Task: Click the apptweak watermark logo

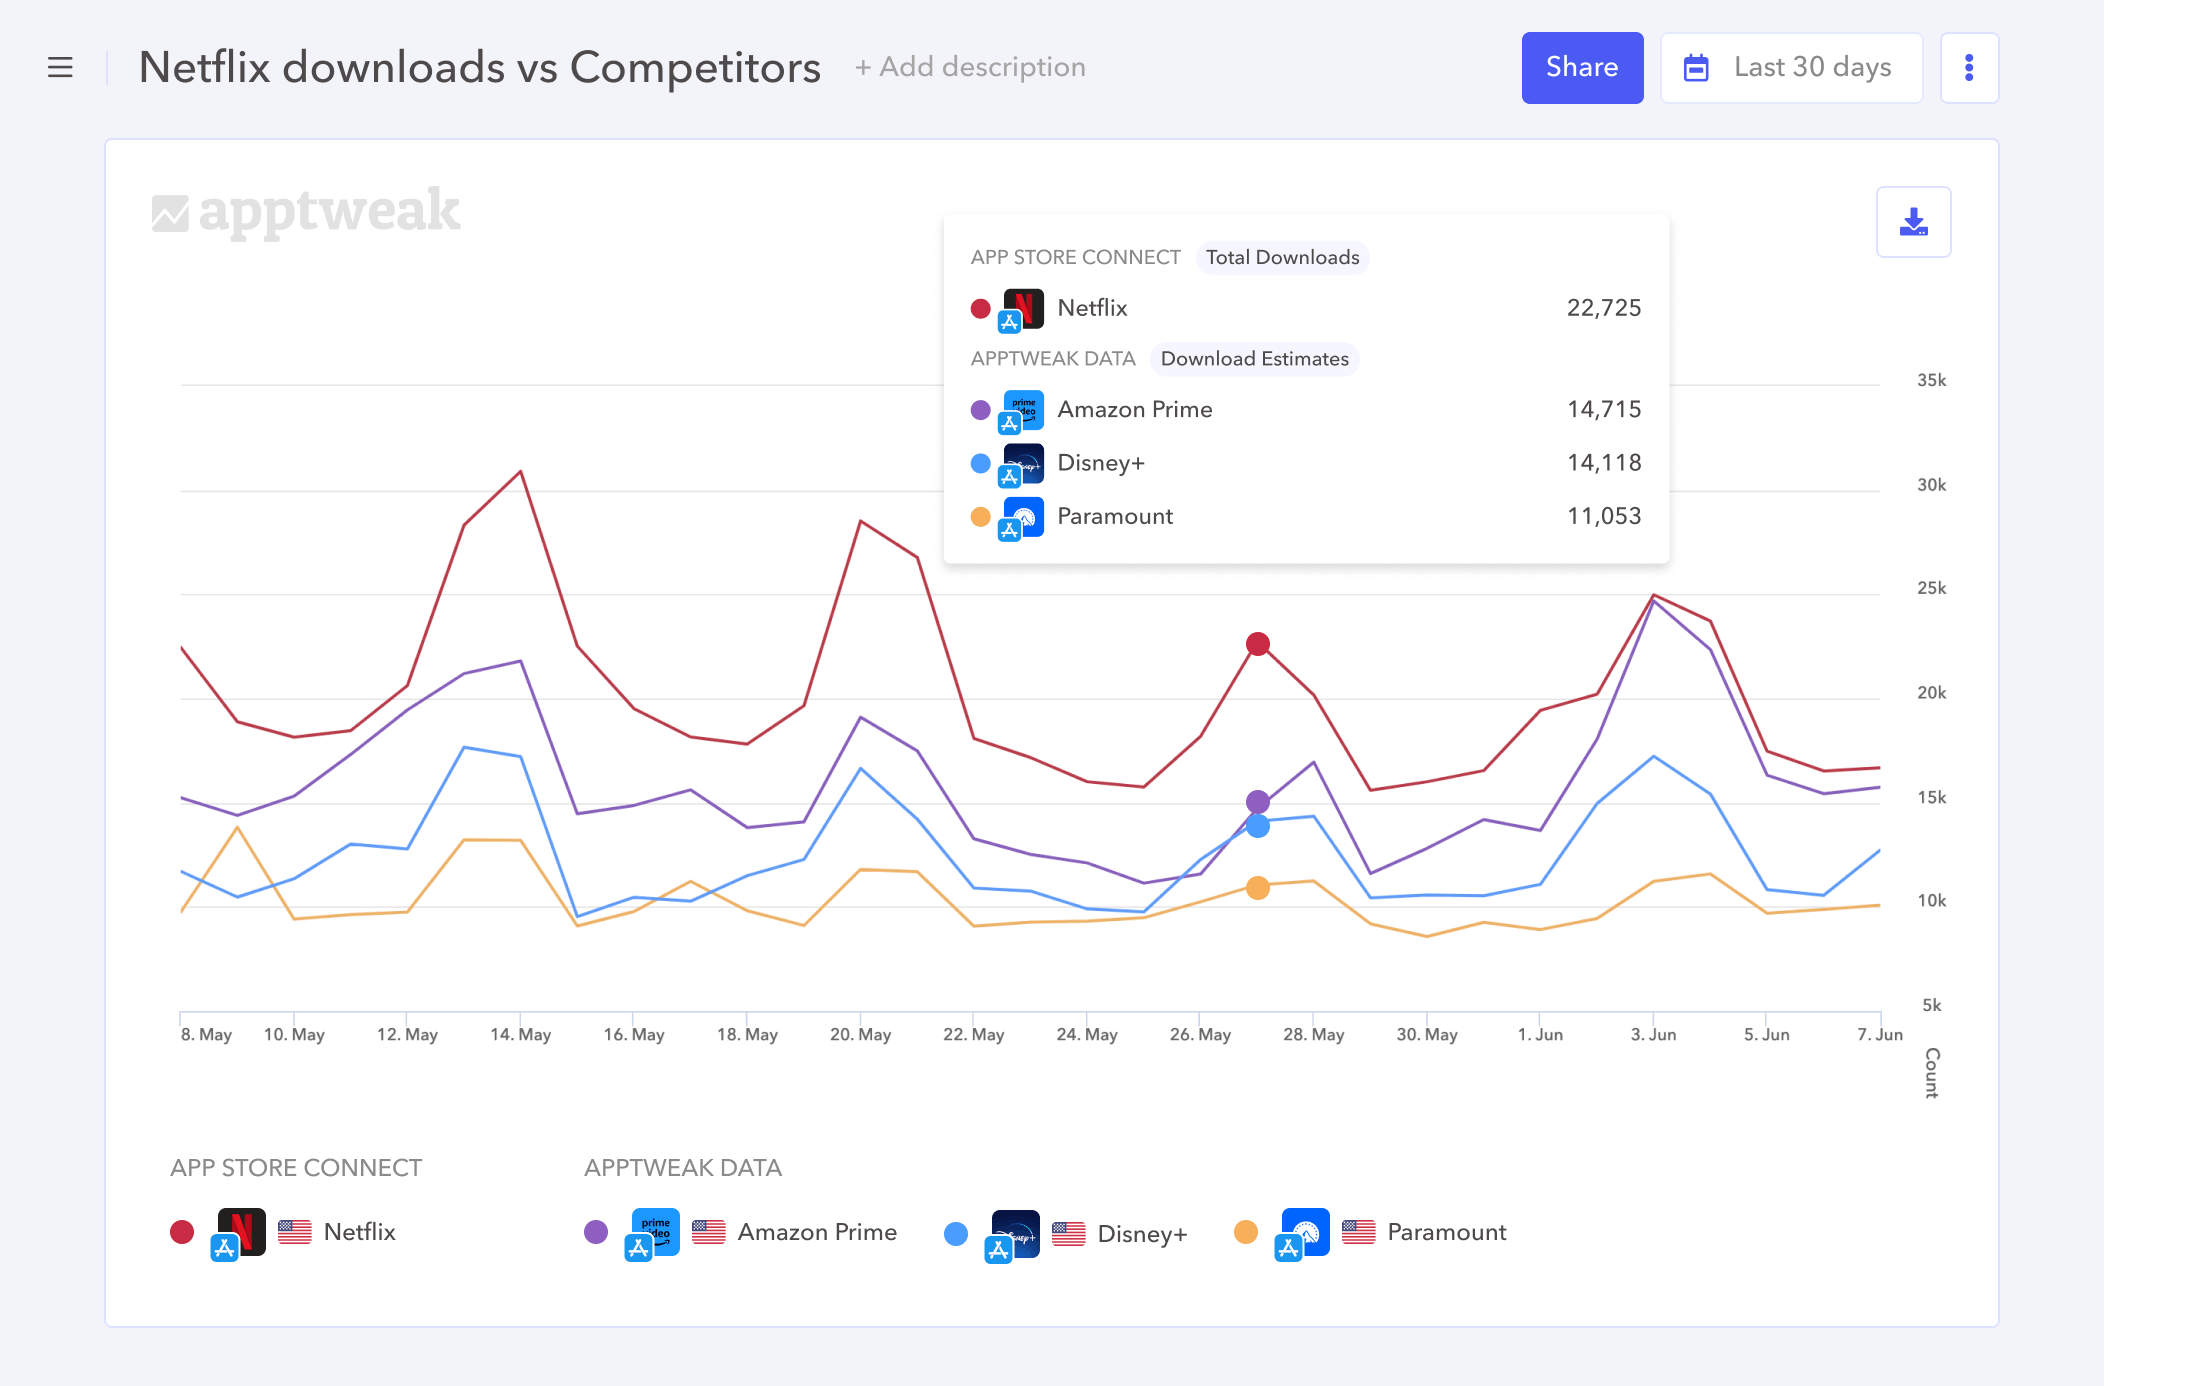Action: click(x=305, y=210)
